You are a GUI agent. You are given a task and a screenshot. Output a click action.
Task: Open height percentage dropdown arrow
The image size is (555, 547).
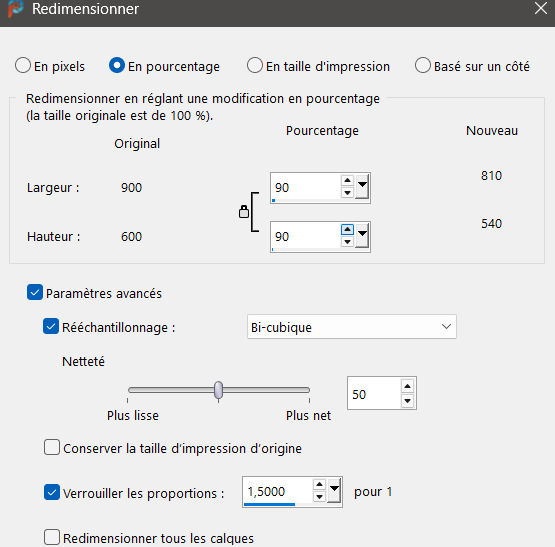(362, 235)
